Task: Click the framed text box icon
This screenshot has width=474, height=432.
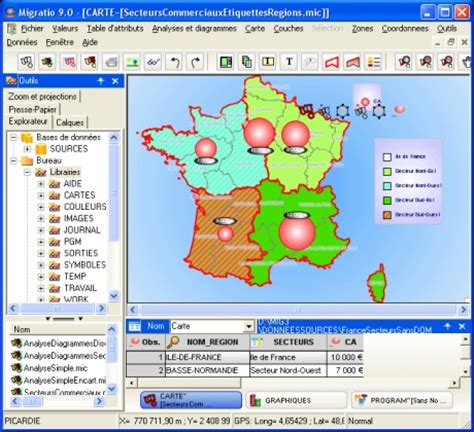Action: tap(268, 62)
